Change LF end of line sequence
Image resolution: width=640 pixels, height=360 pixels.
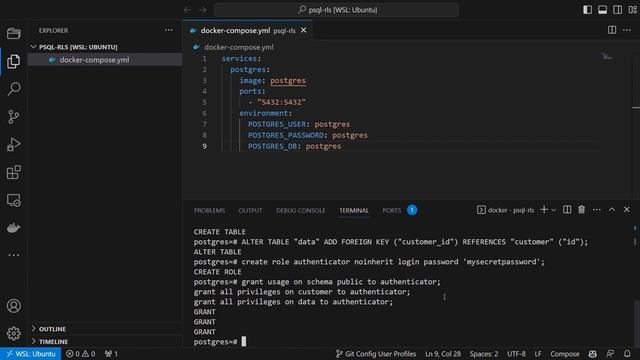[538, 354]
